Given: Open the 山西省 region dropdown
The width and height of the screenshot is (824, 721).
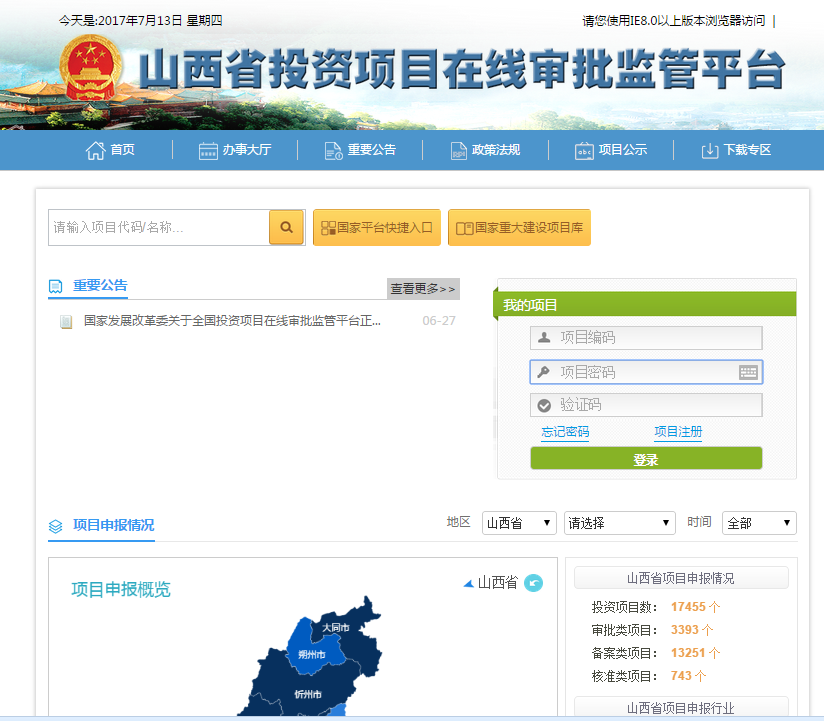Looking at the screenshot, I should 519,523.
